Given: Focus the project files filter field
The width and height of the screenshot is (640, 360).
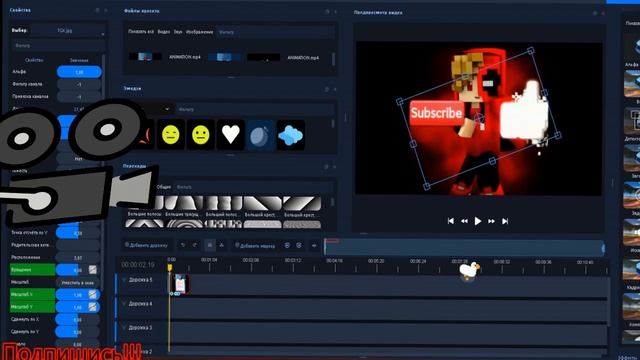Looking at the screenshot, I should 276,31.
